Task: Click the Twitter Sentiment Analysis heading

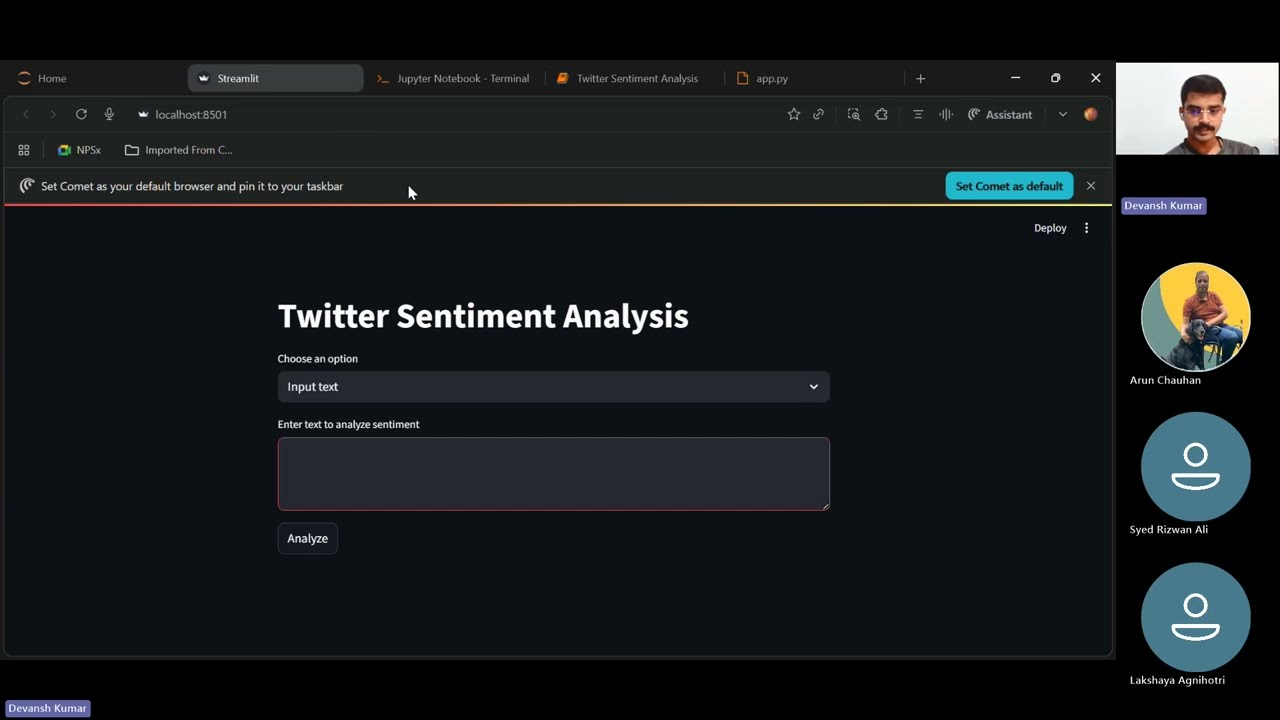Action: click(x=483, y=316)
